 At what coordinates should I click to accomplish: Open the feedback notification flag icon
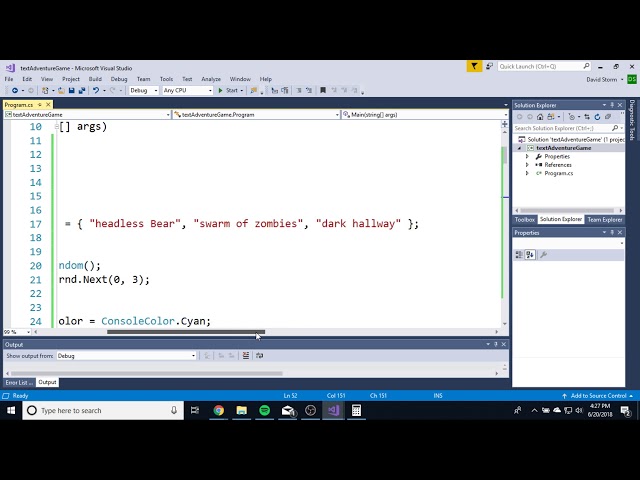[474, 66]
